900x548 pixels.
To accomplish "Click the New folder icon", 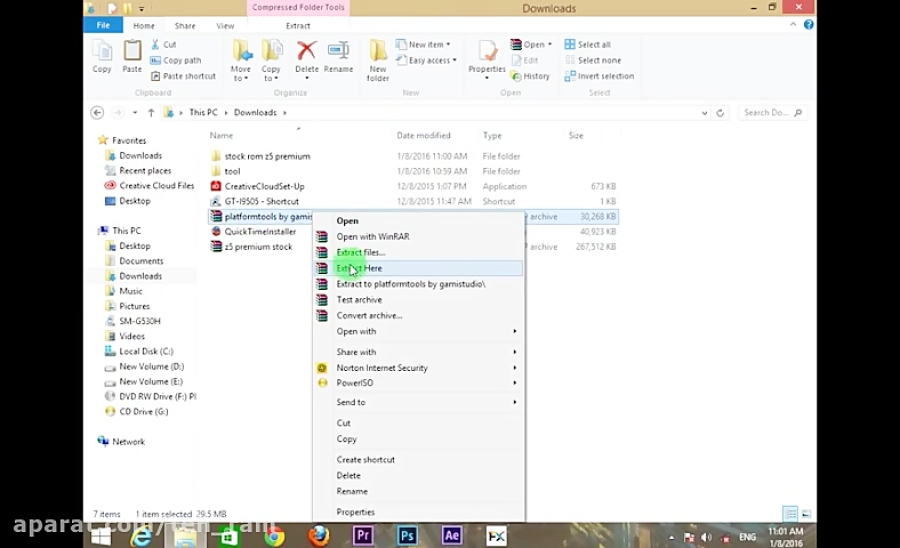I will (x=377, y=58).
